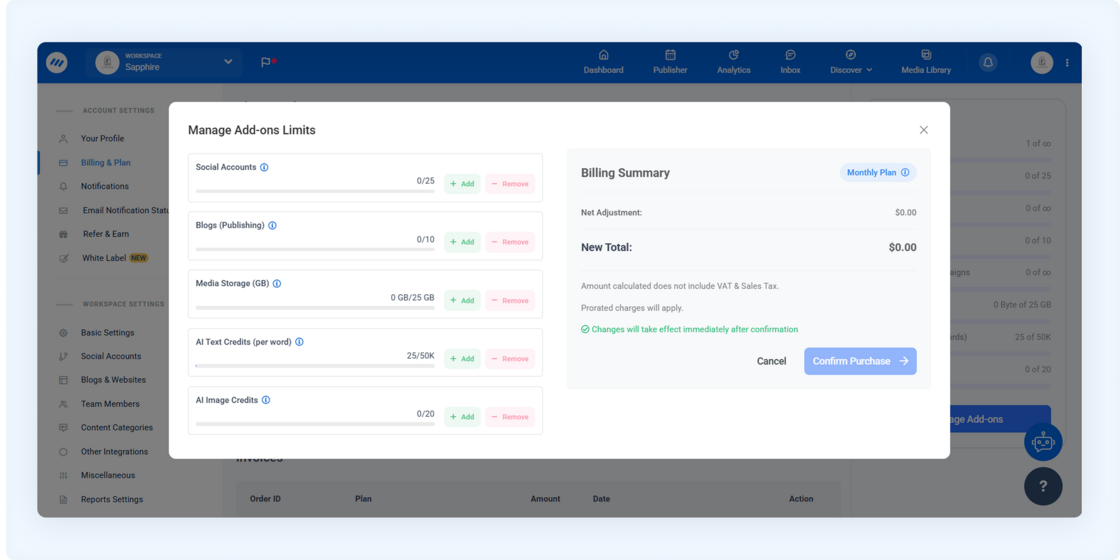Close the Manage Add-ons Limits dialog
The height and width of the screenshot is (560, 1120).
coord(924,130)
